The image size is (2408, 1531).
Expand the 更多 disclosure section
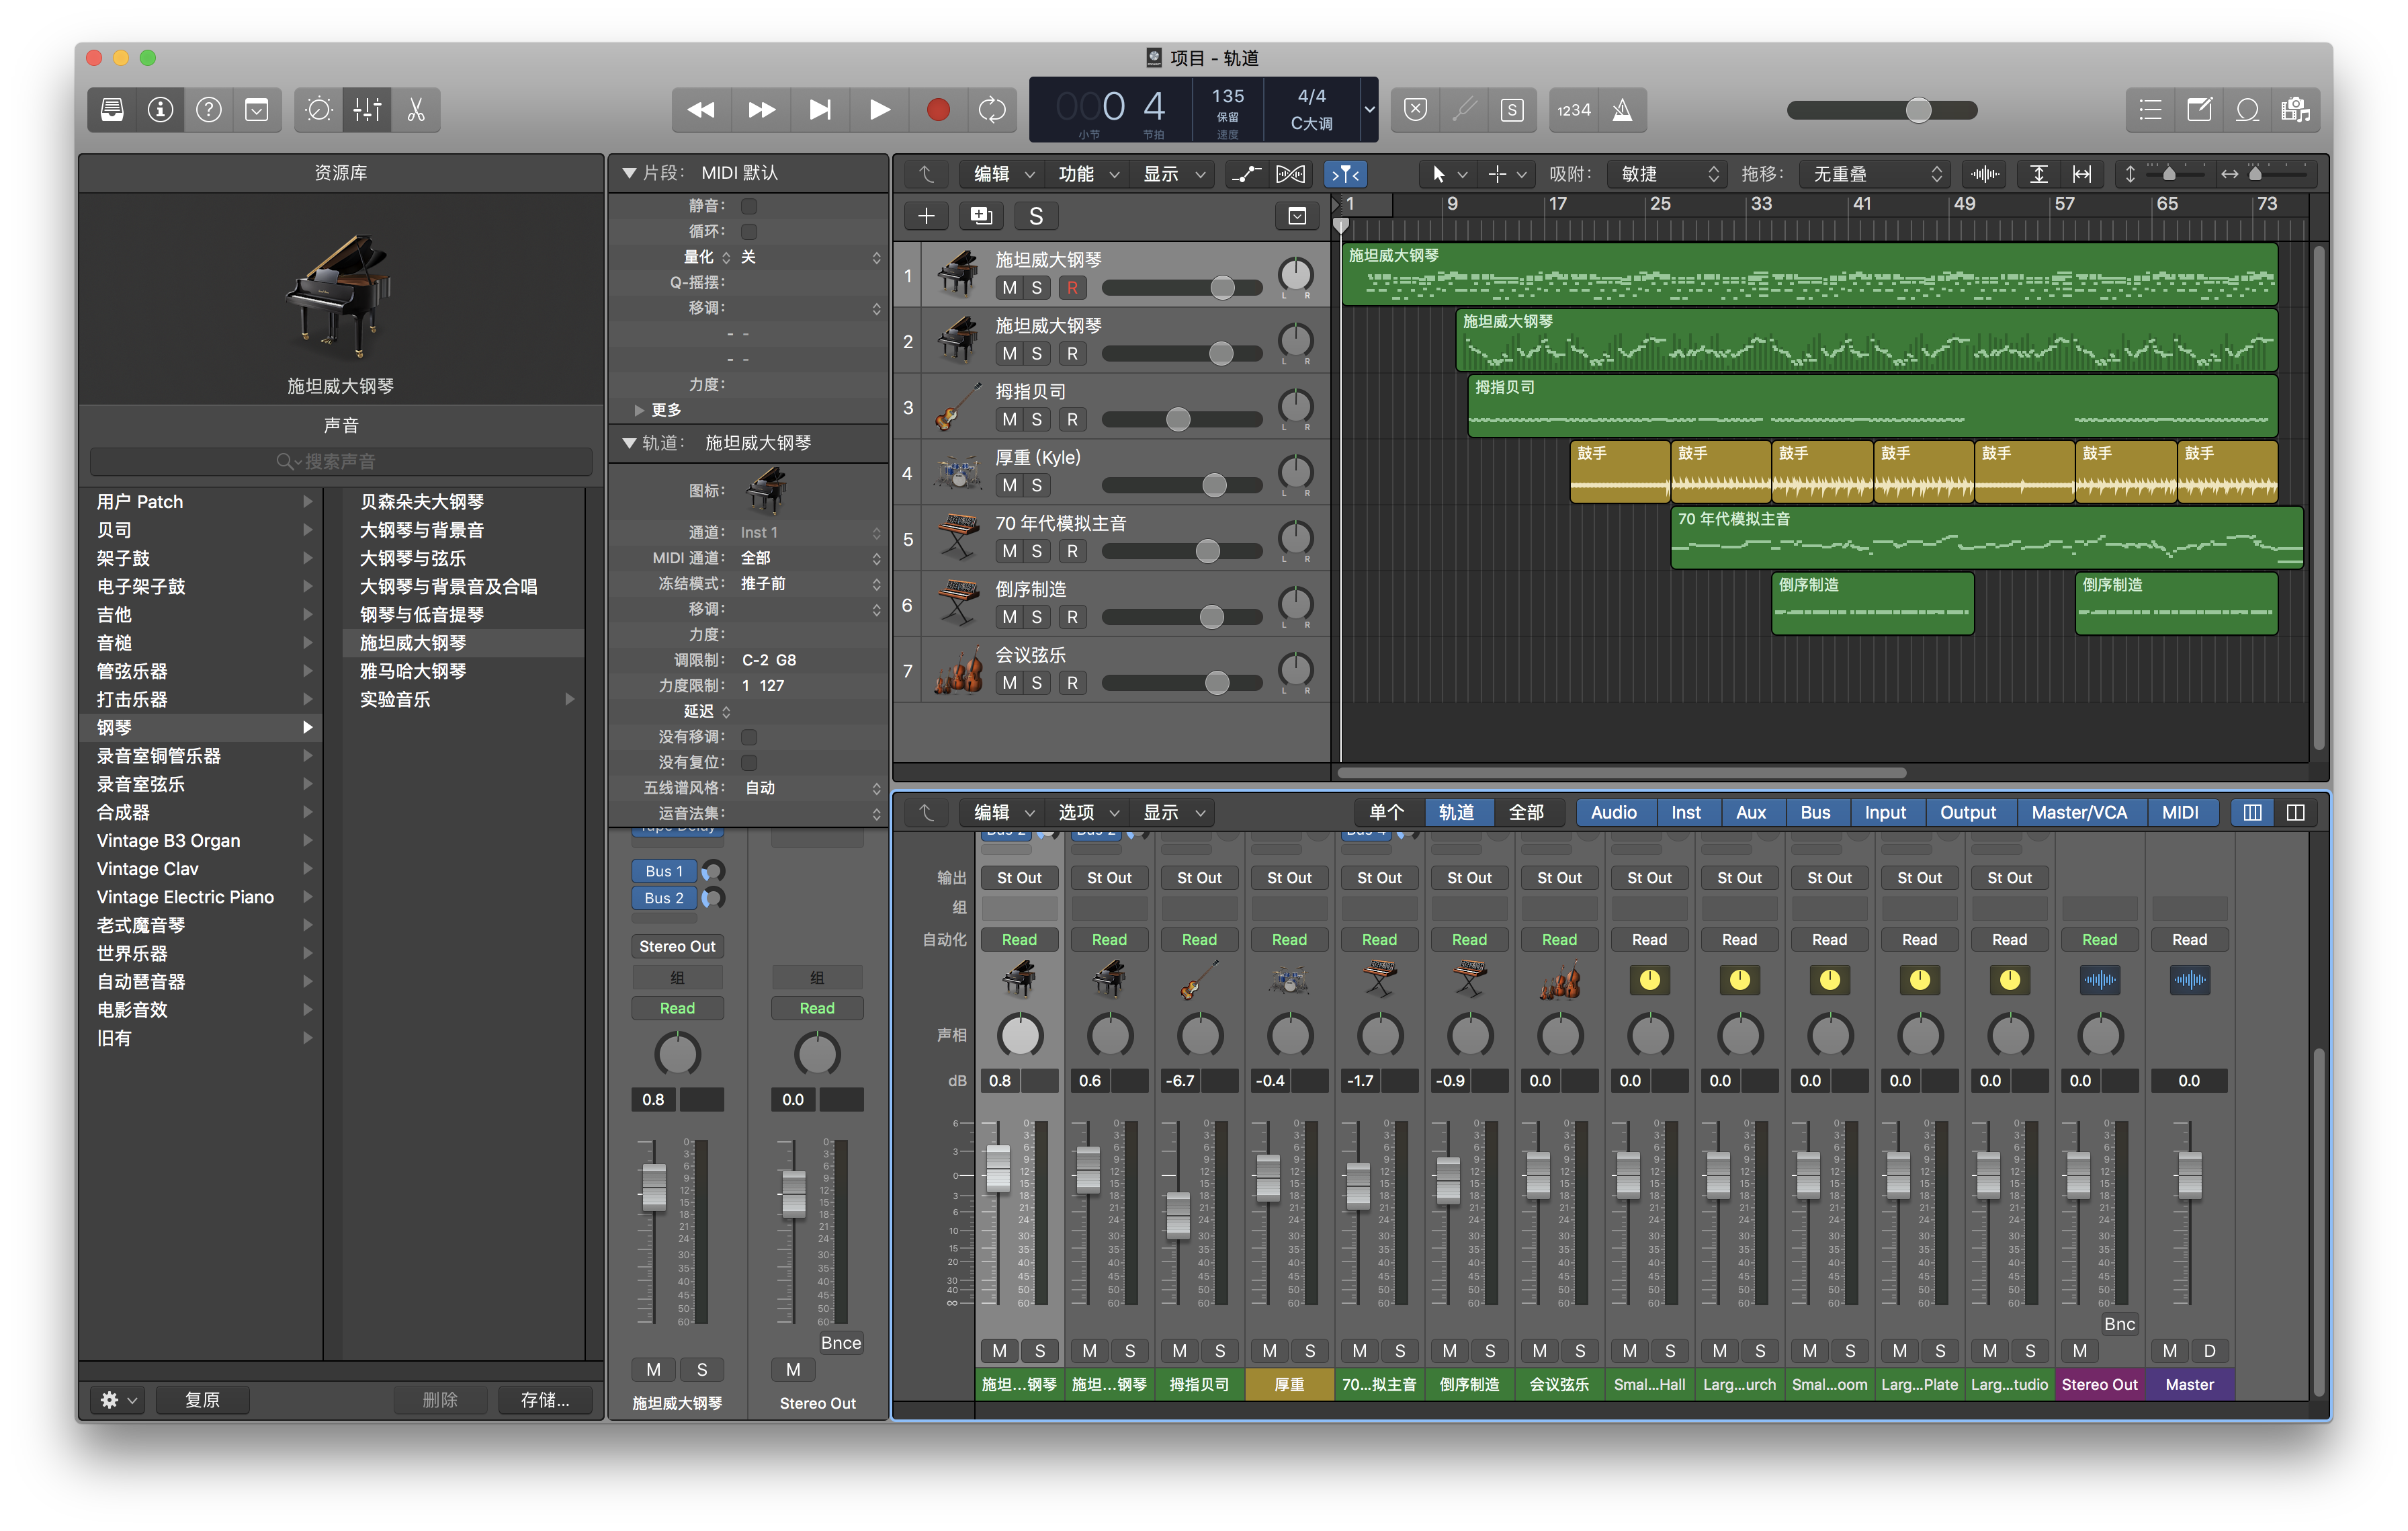(636, 407)
